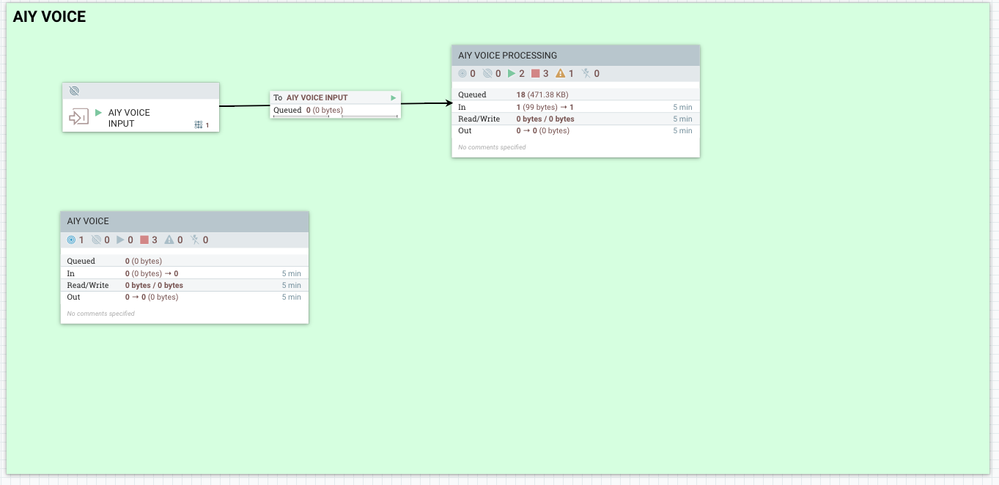Viewport: 999px width, 485px height.
Task: Click stopped count '3' in AIY VOICE group
Action: click(x=154, y=240)
